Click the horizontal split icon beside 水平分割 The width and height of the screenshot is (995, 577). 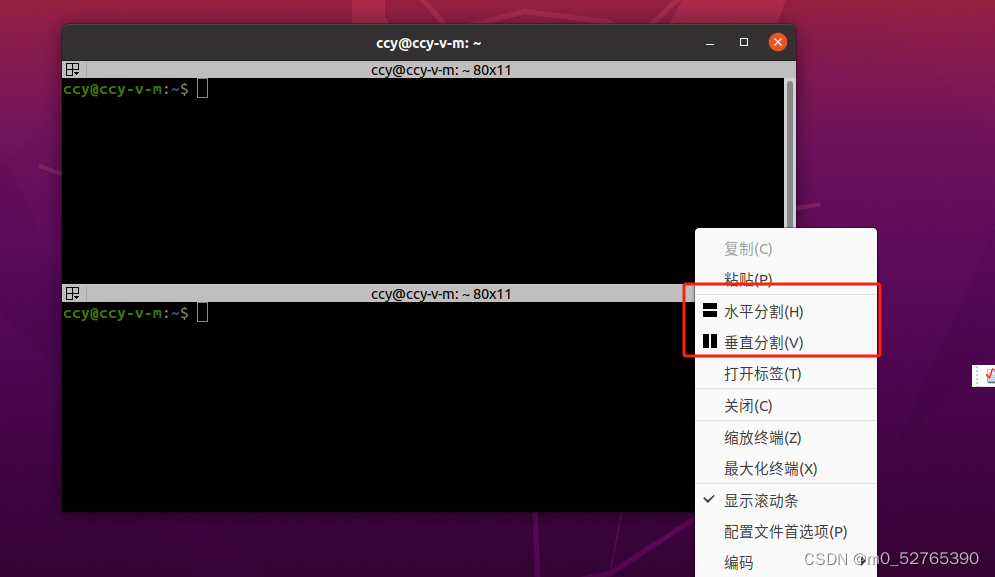pos(710,310)
